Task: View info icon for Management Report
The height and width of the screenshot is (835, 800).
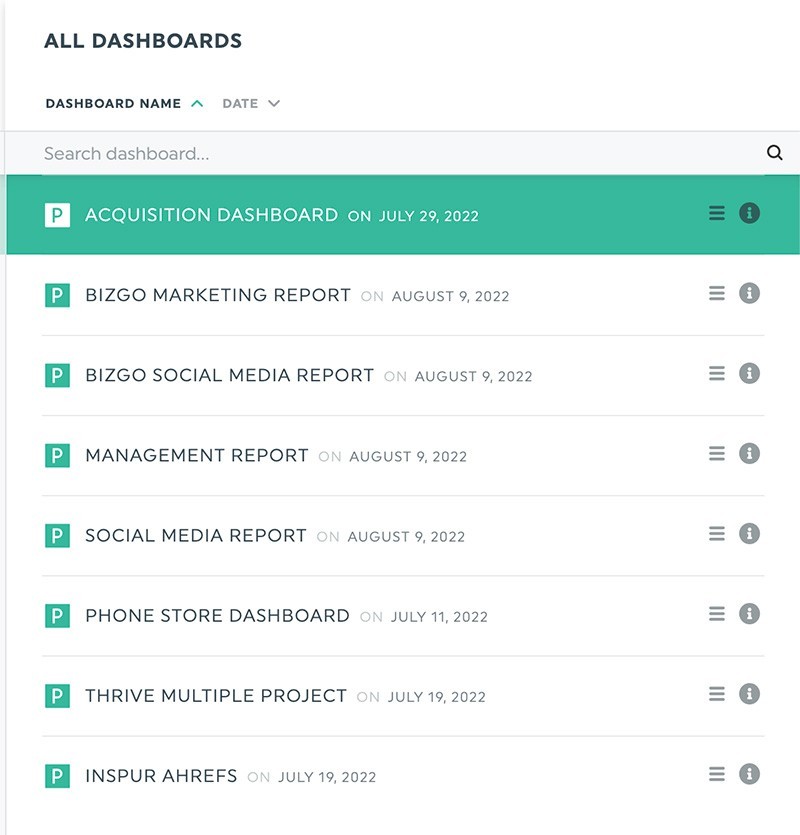Action: click(x=749, y=453)
